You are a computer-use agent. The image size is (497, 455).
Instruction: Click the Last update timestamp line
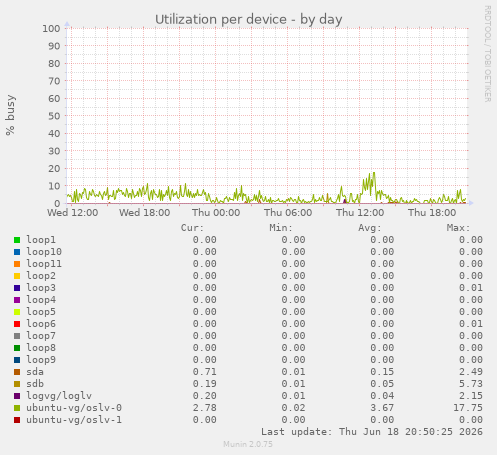372,432
